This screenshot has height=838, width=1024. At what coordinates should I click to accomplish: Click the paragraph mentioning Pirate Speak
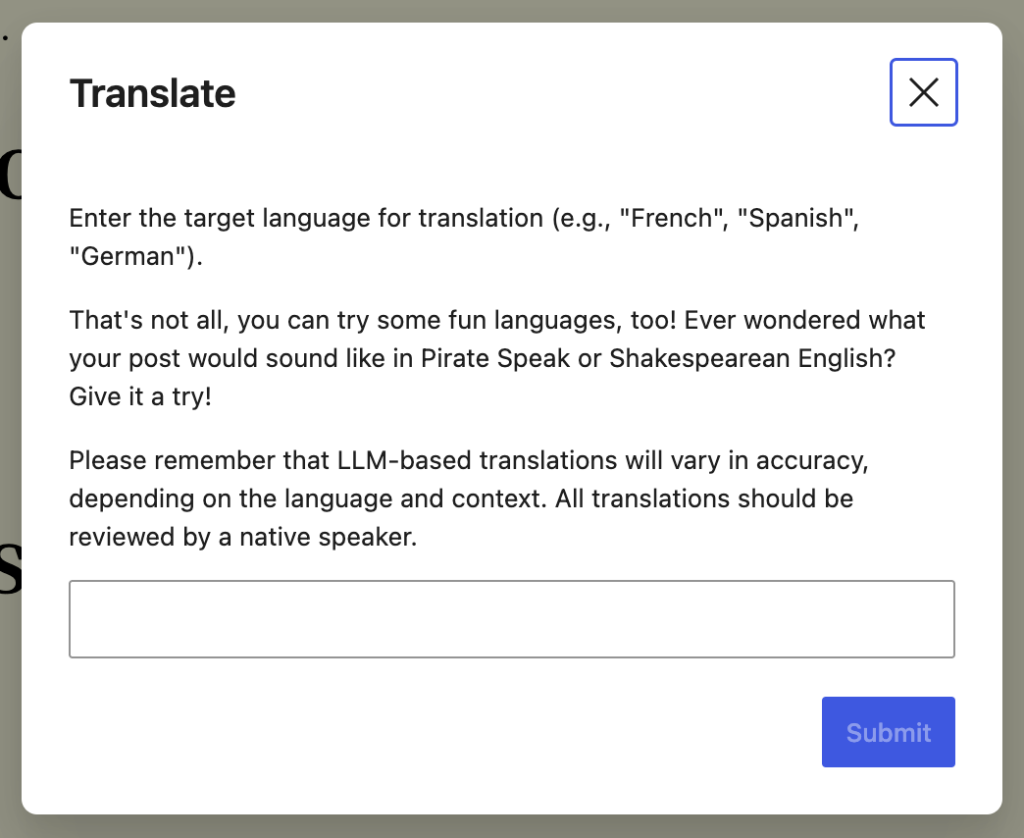497,357
